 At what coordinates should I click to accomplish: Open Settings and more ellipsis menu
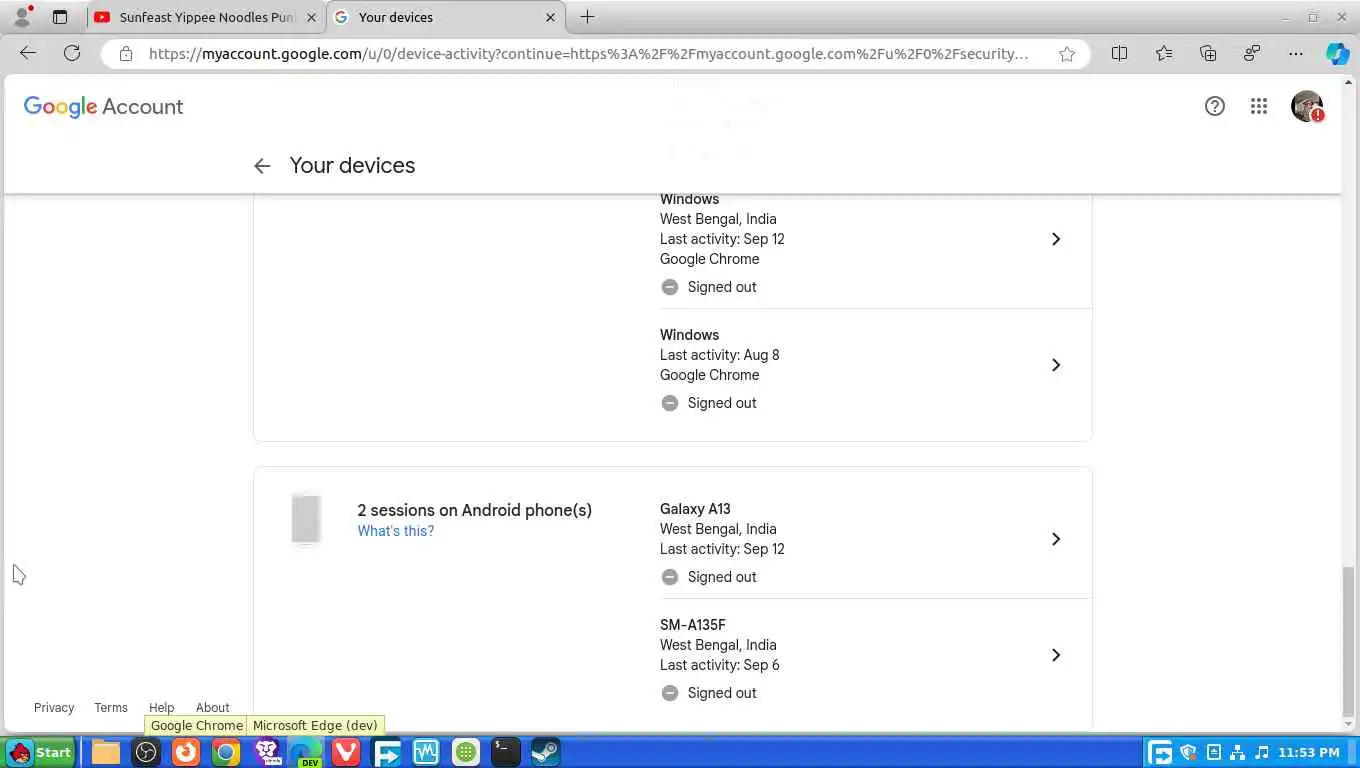tap(1296, 54)
